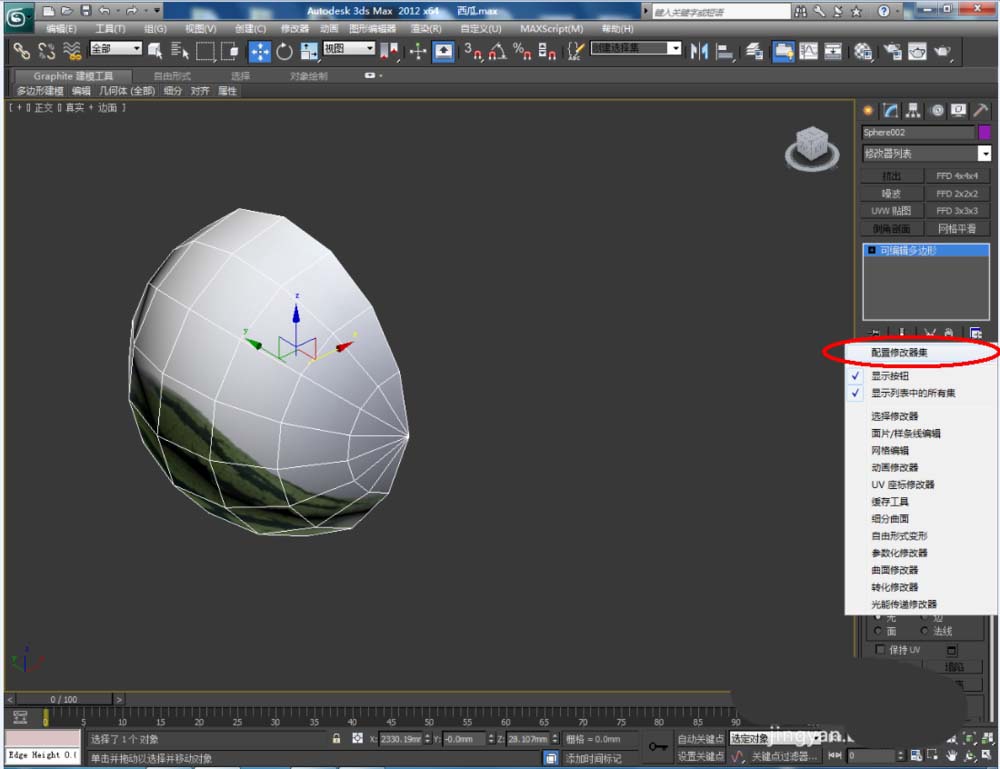The image size is (1000, 769).
Task: Toggle the selection lock icon in status bar
Action: 337,739
